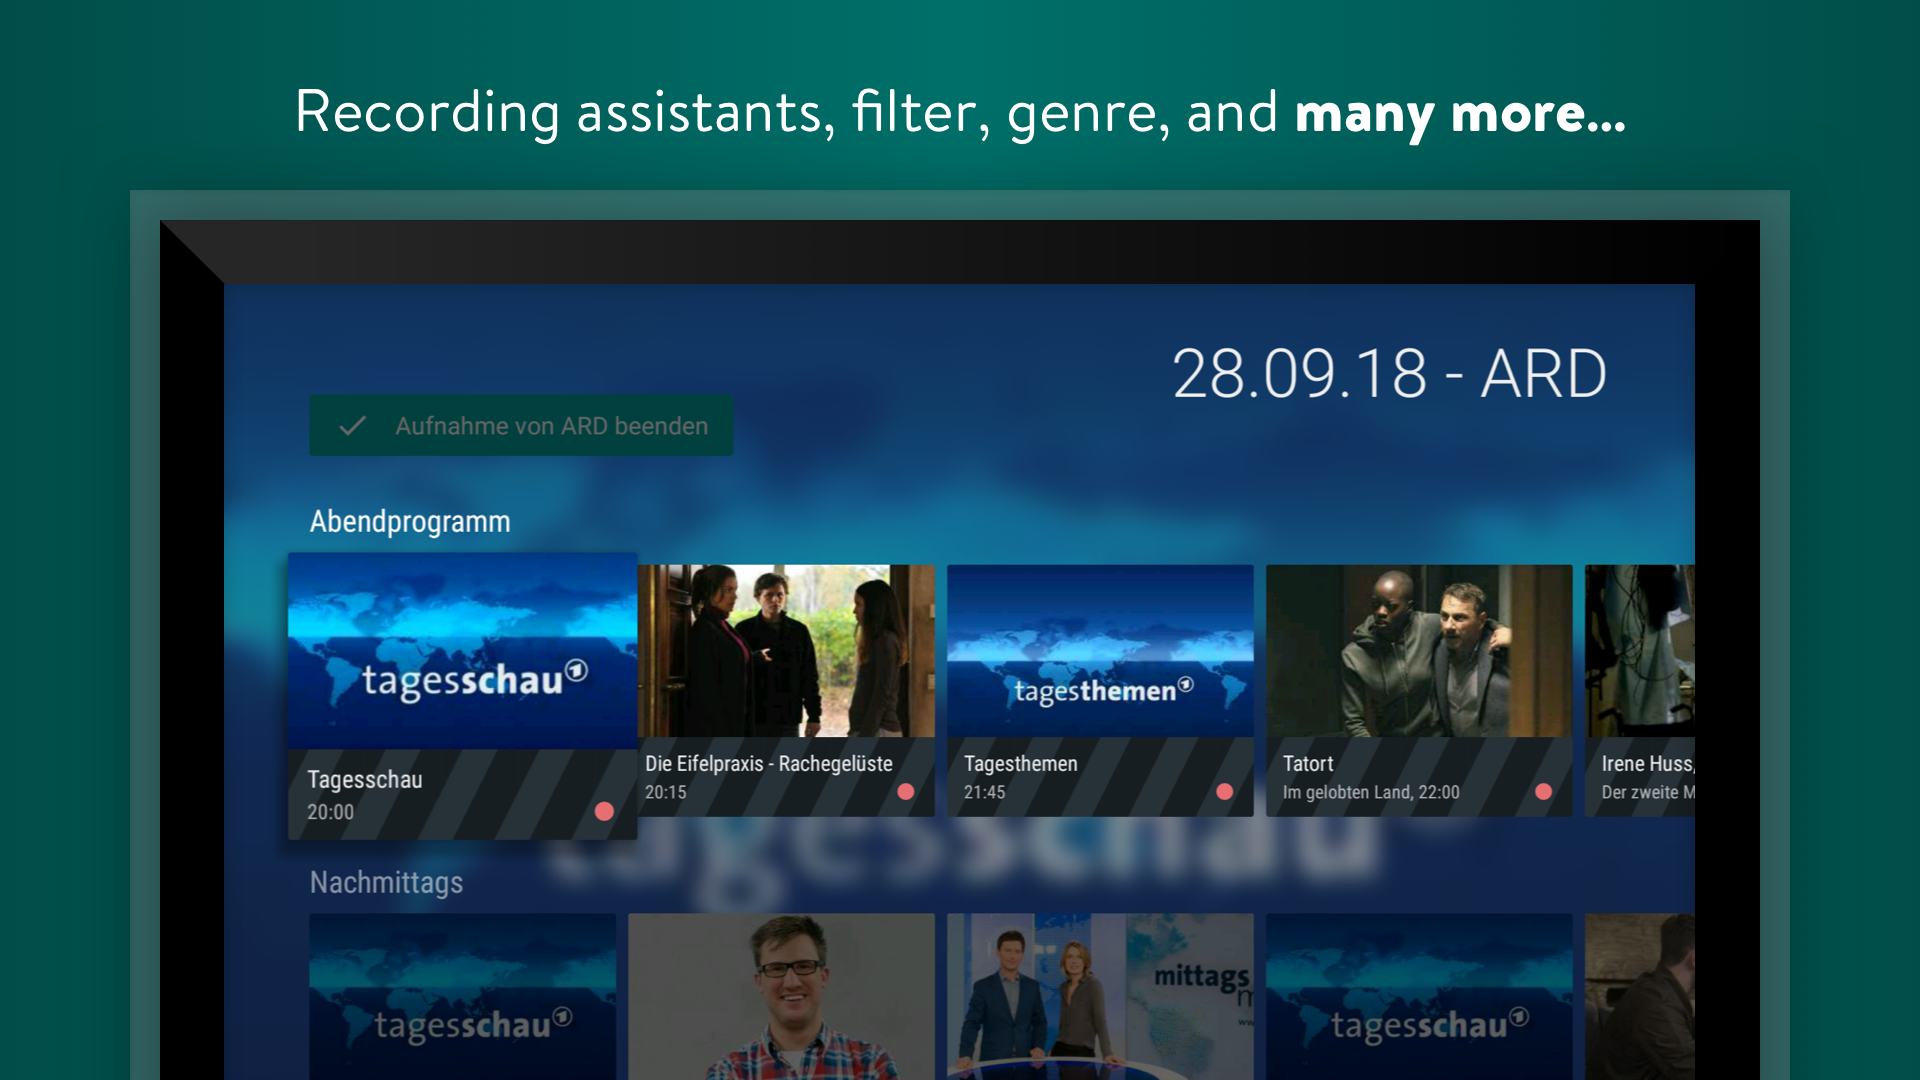Open the tagesthemen logo thumbnail
1920x1080 pixels.
coord(1100,651)
